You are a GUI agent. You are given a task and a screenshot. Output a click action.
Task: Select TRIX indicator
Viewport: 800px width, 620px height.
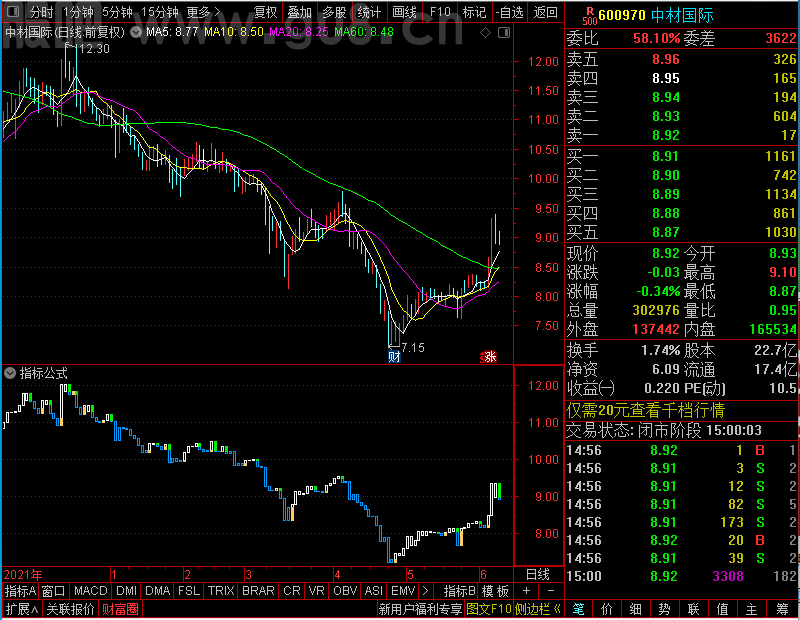(220, 591)
